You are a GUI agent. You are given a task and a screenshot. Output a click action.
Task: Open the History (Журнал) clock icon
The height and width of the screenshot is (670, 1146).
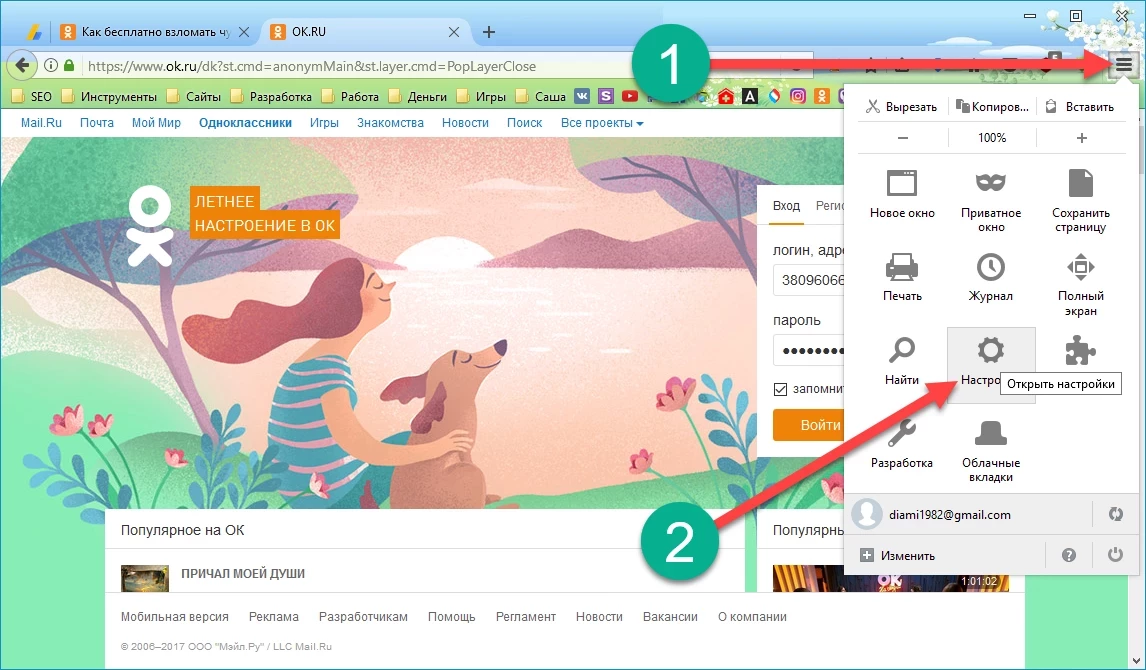point(990,268)
